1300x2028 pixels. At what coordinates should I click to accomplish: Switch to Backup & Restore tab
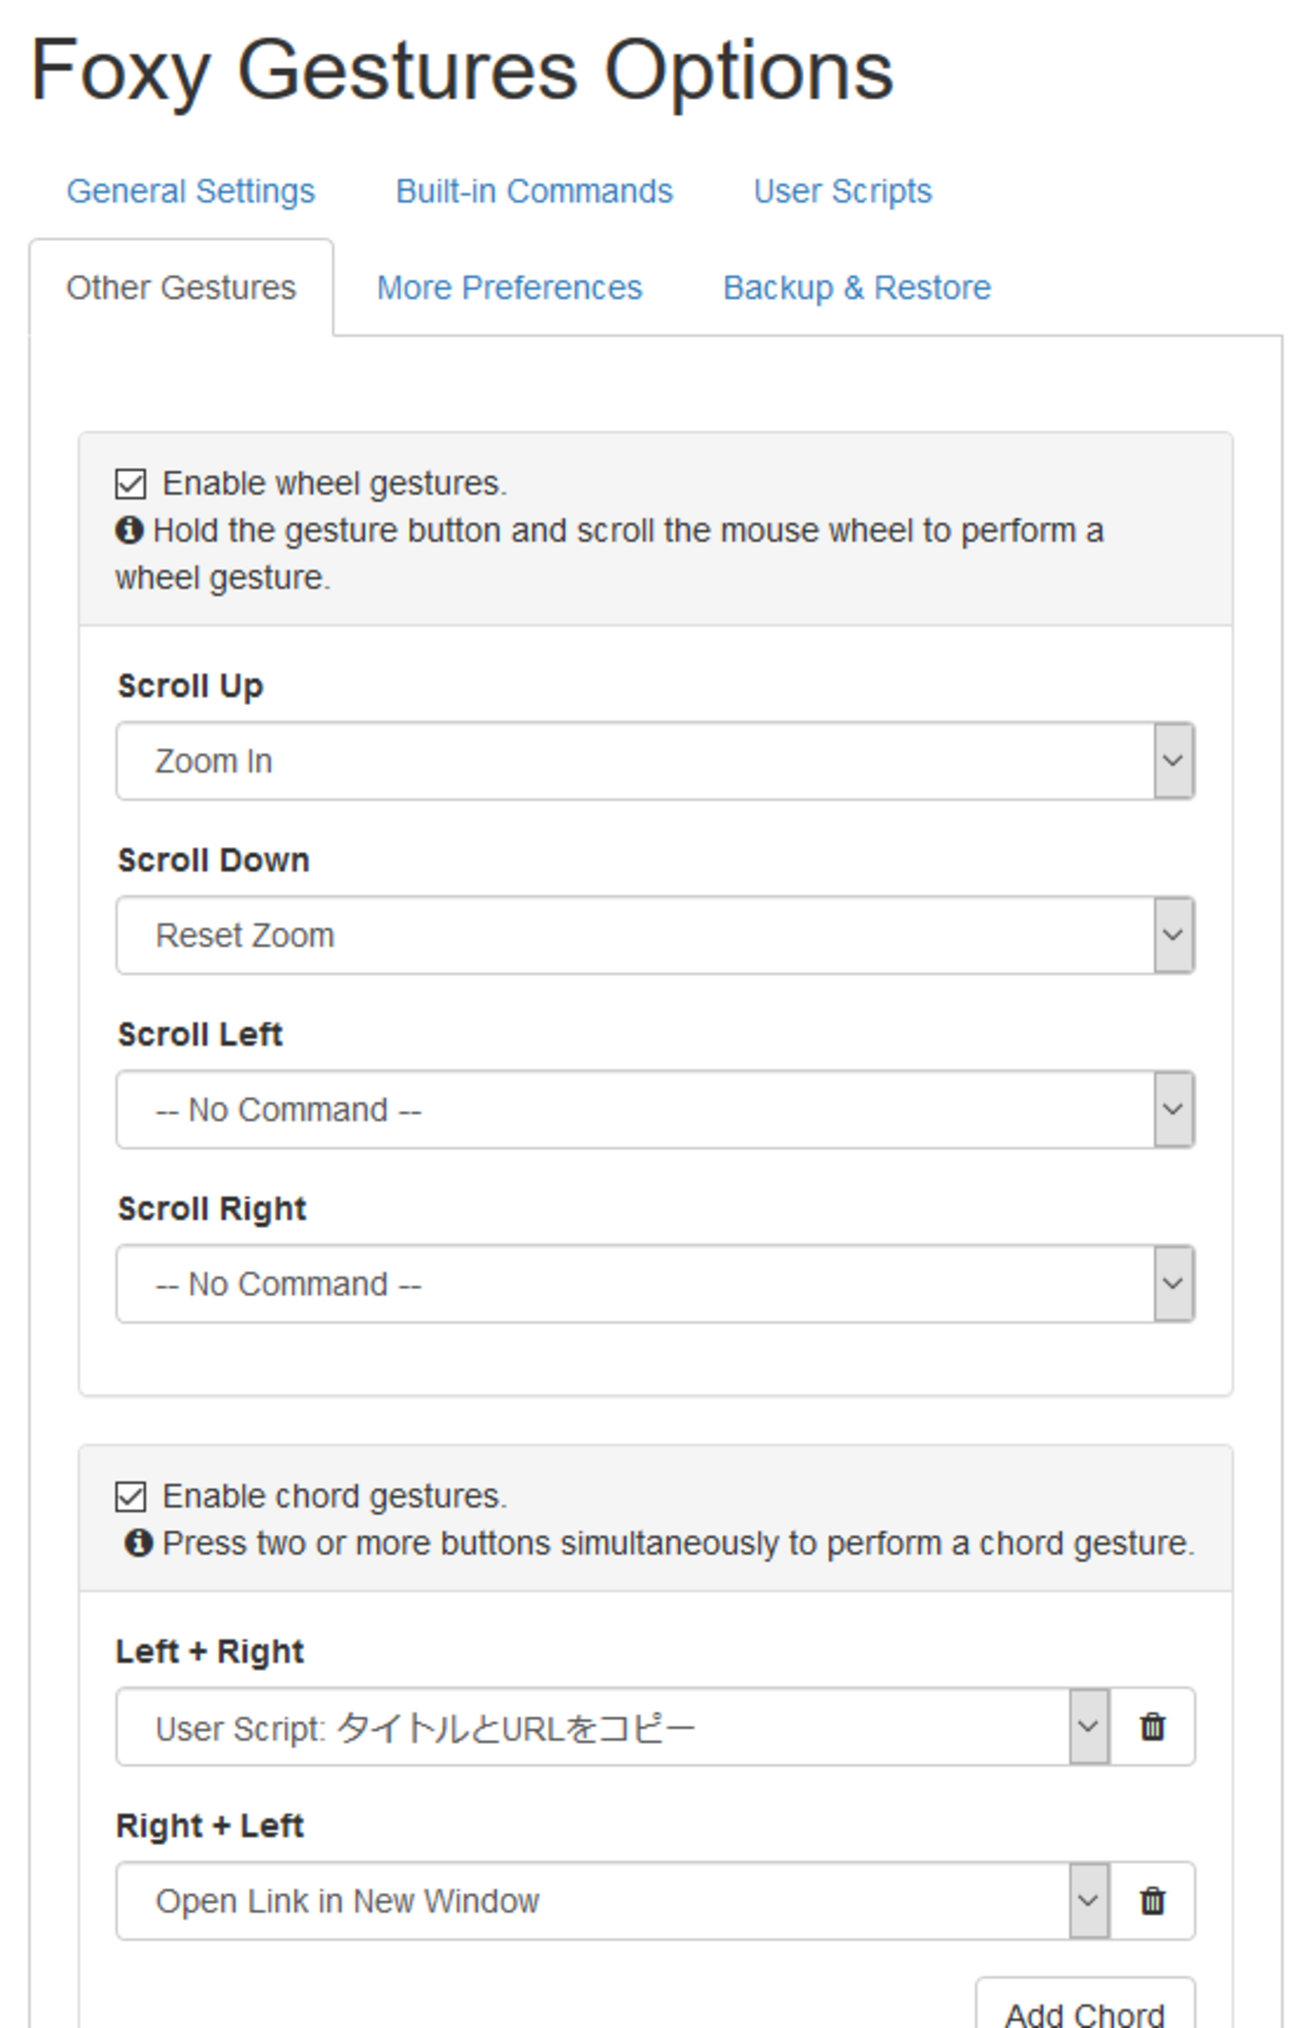pos(857,288)
